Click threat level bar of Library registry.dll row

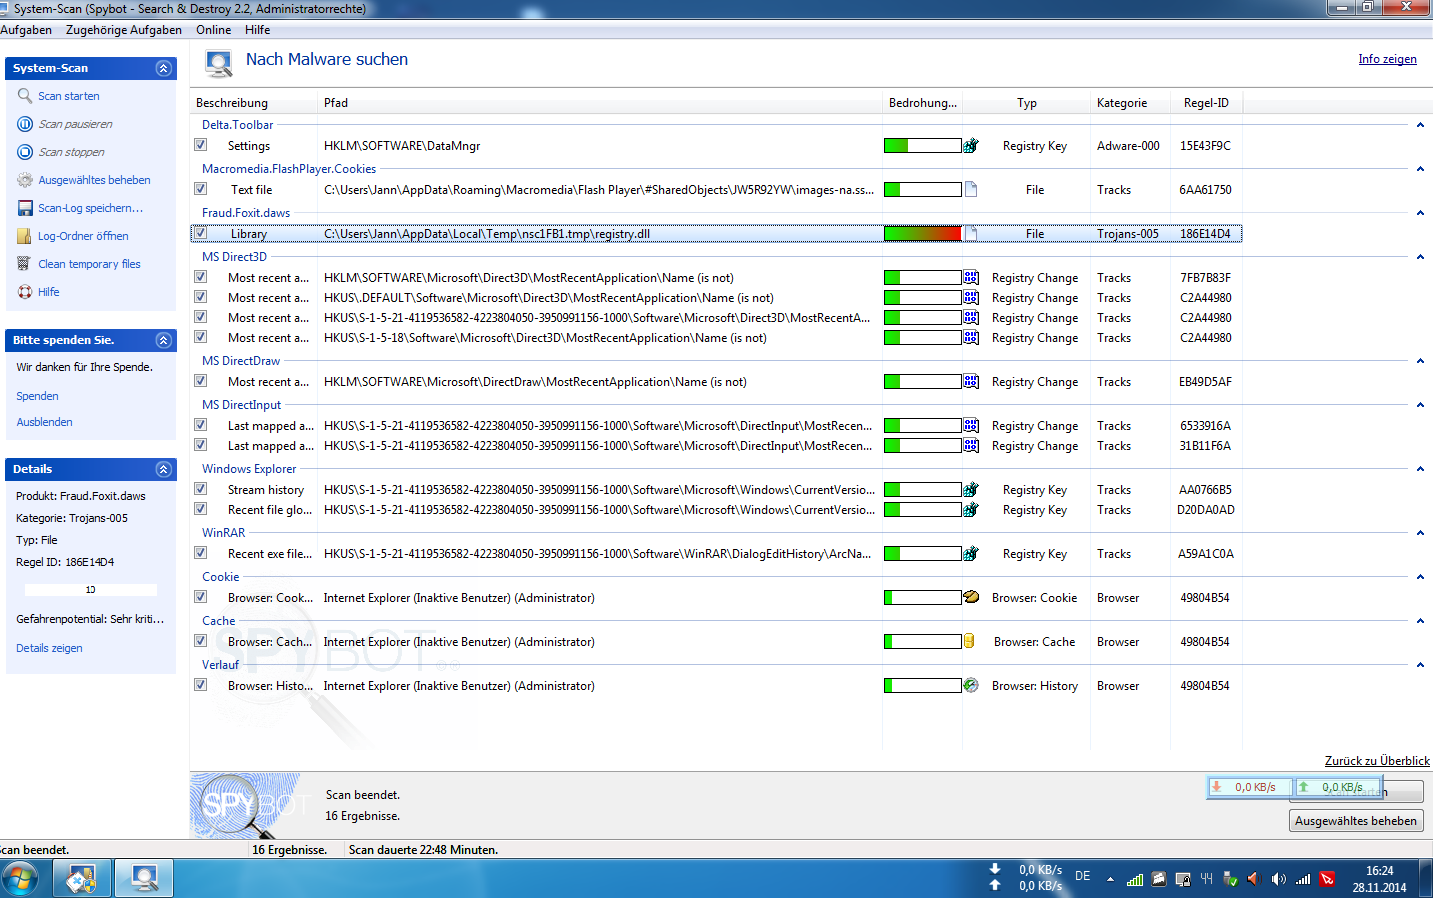pyautogui.click(x=923, y=234)
